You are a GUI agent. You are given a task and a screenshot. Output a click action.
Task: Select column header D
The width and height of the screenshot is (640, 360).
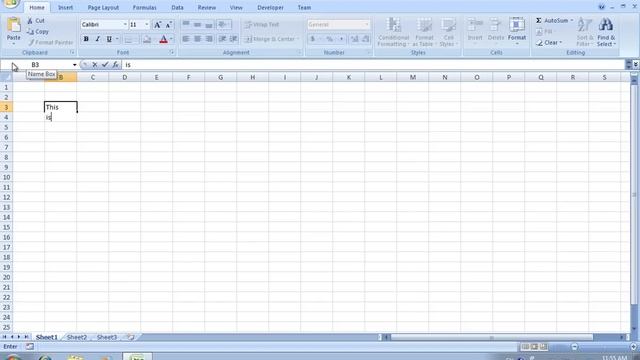point(124,77)
